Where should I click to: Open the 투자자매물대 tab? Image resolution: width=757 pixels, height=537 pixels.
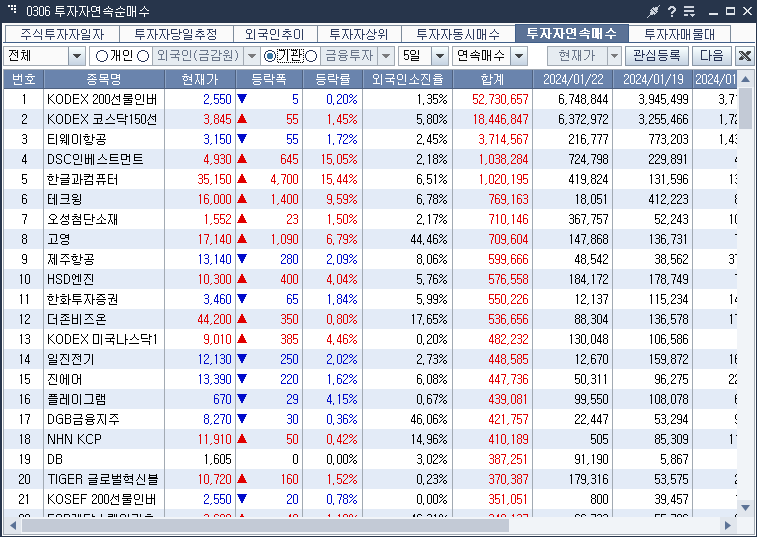click(x=679, y=34)
